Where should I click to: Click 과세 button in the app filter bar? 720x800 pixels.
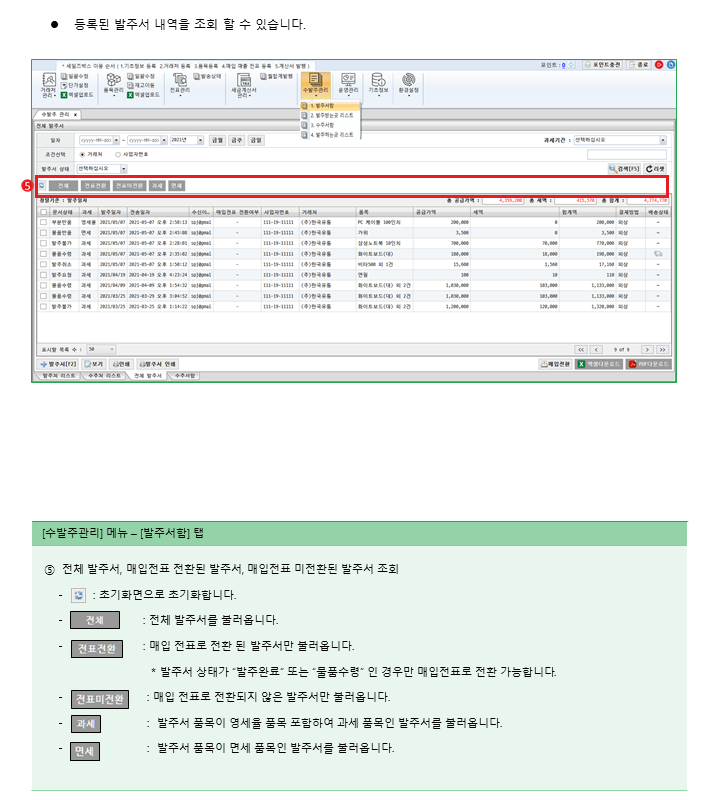click(157, 186)
